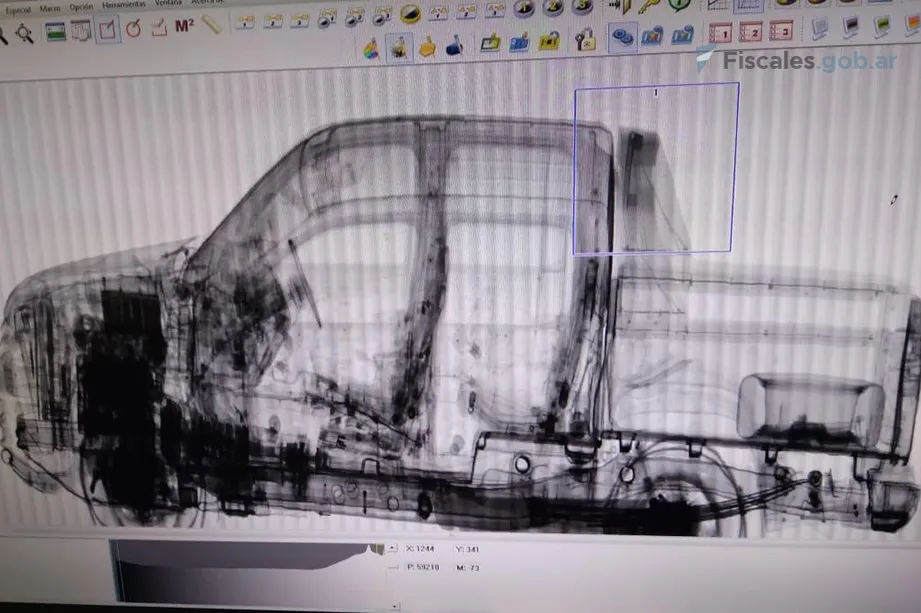
Task: Click the M² area measurement tool
Action: coord(184,26)
